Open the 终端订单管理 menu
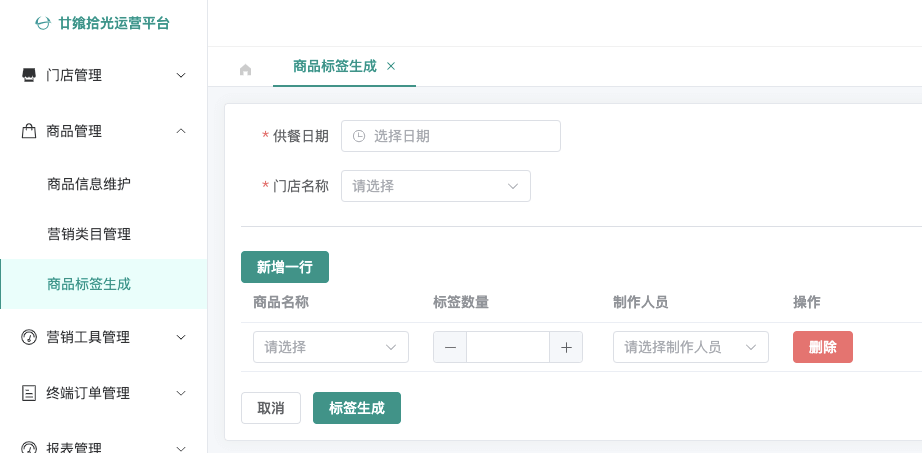Screen dimensions: 922x453 [103, 393]
